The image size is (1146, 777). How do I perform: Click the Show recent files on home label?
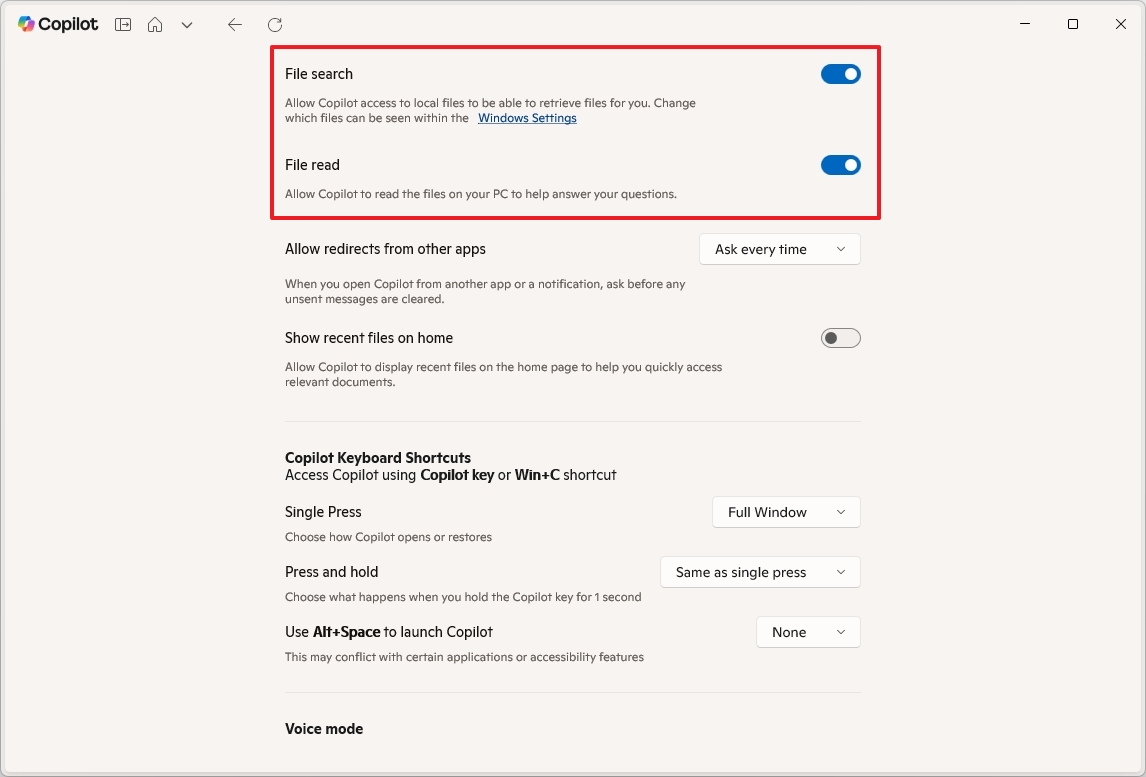point(368,337)
